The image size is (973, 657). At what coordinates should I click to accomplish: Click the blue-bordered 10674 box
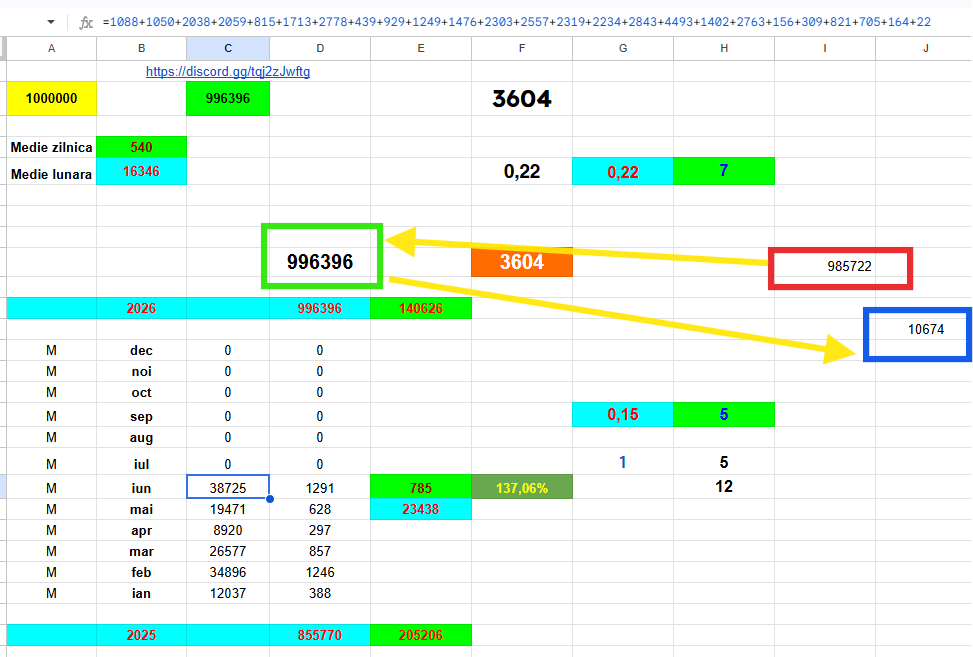point(918,334)
